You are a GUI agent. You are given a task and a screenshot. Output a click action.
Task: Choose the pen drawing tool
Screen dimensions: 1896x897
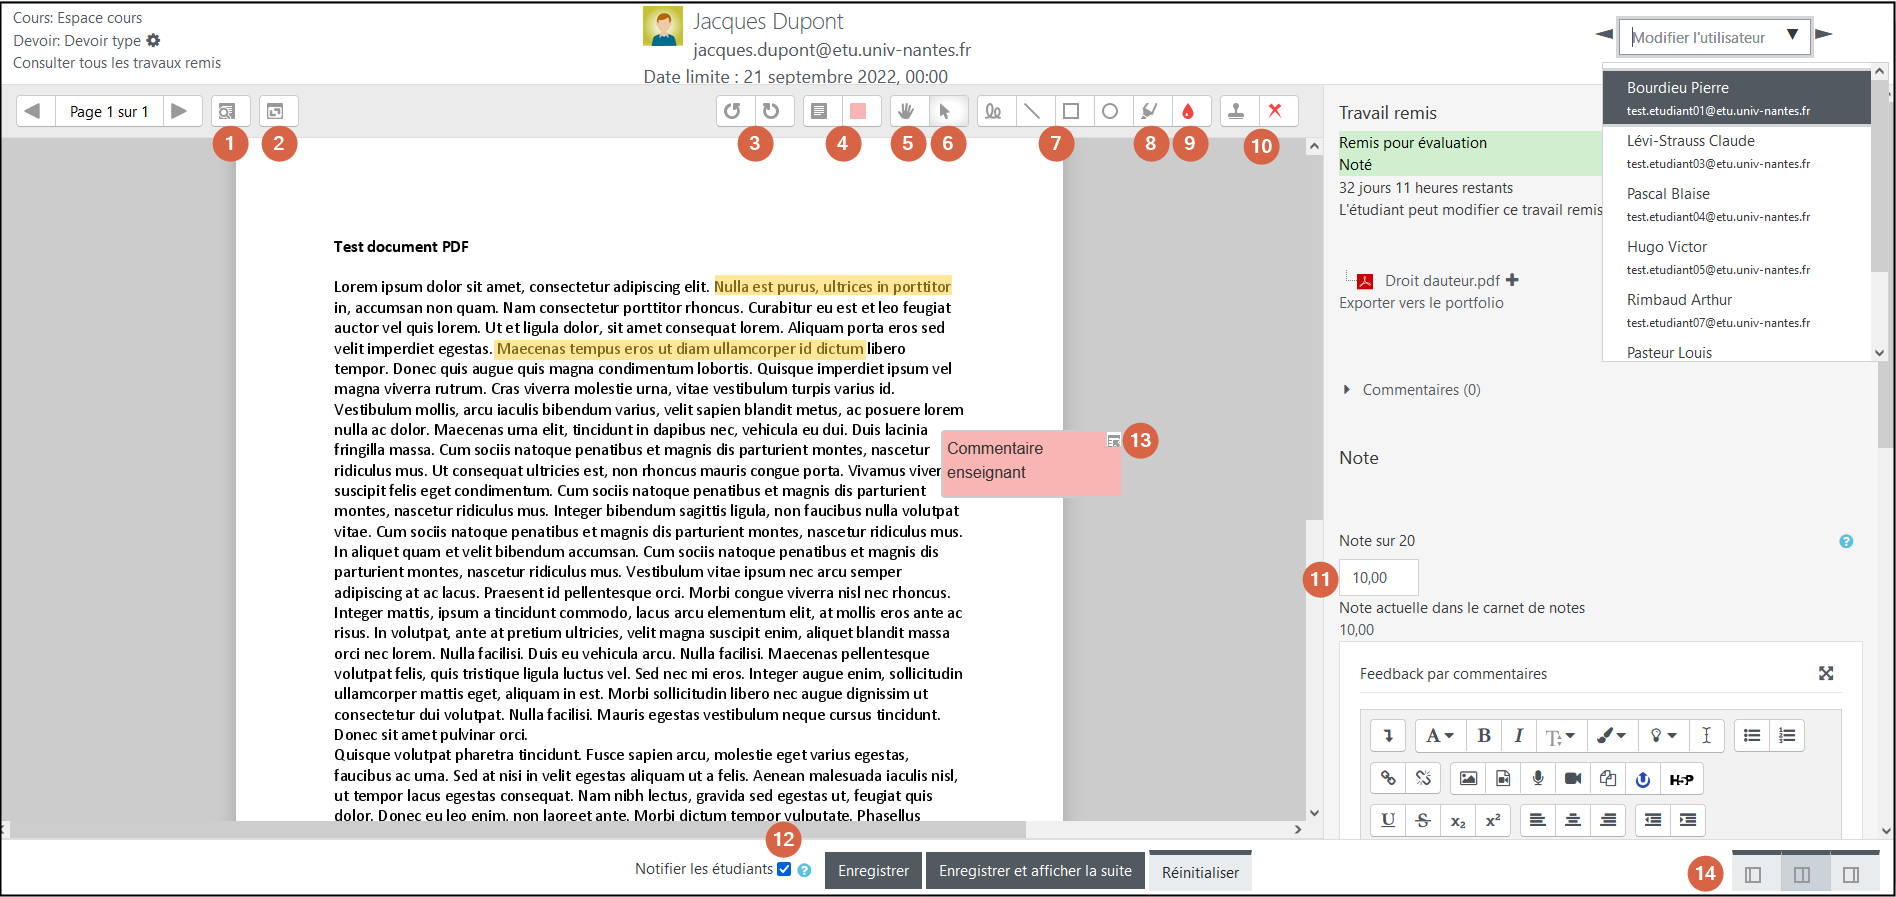992,111
